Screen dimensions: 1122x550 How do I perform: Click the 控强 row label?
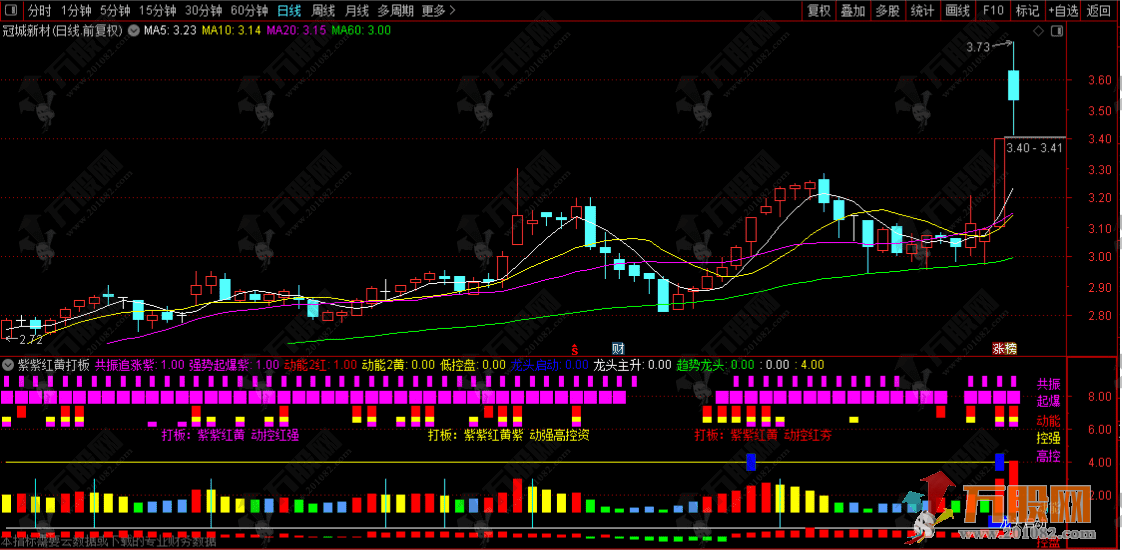[x=1048, y=438]
